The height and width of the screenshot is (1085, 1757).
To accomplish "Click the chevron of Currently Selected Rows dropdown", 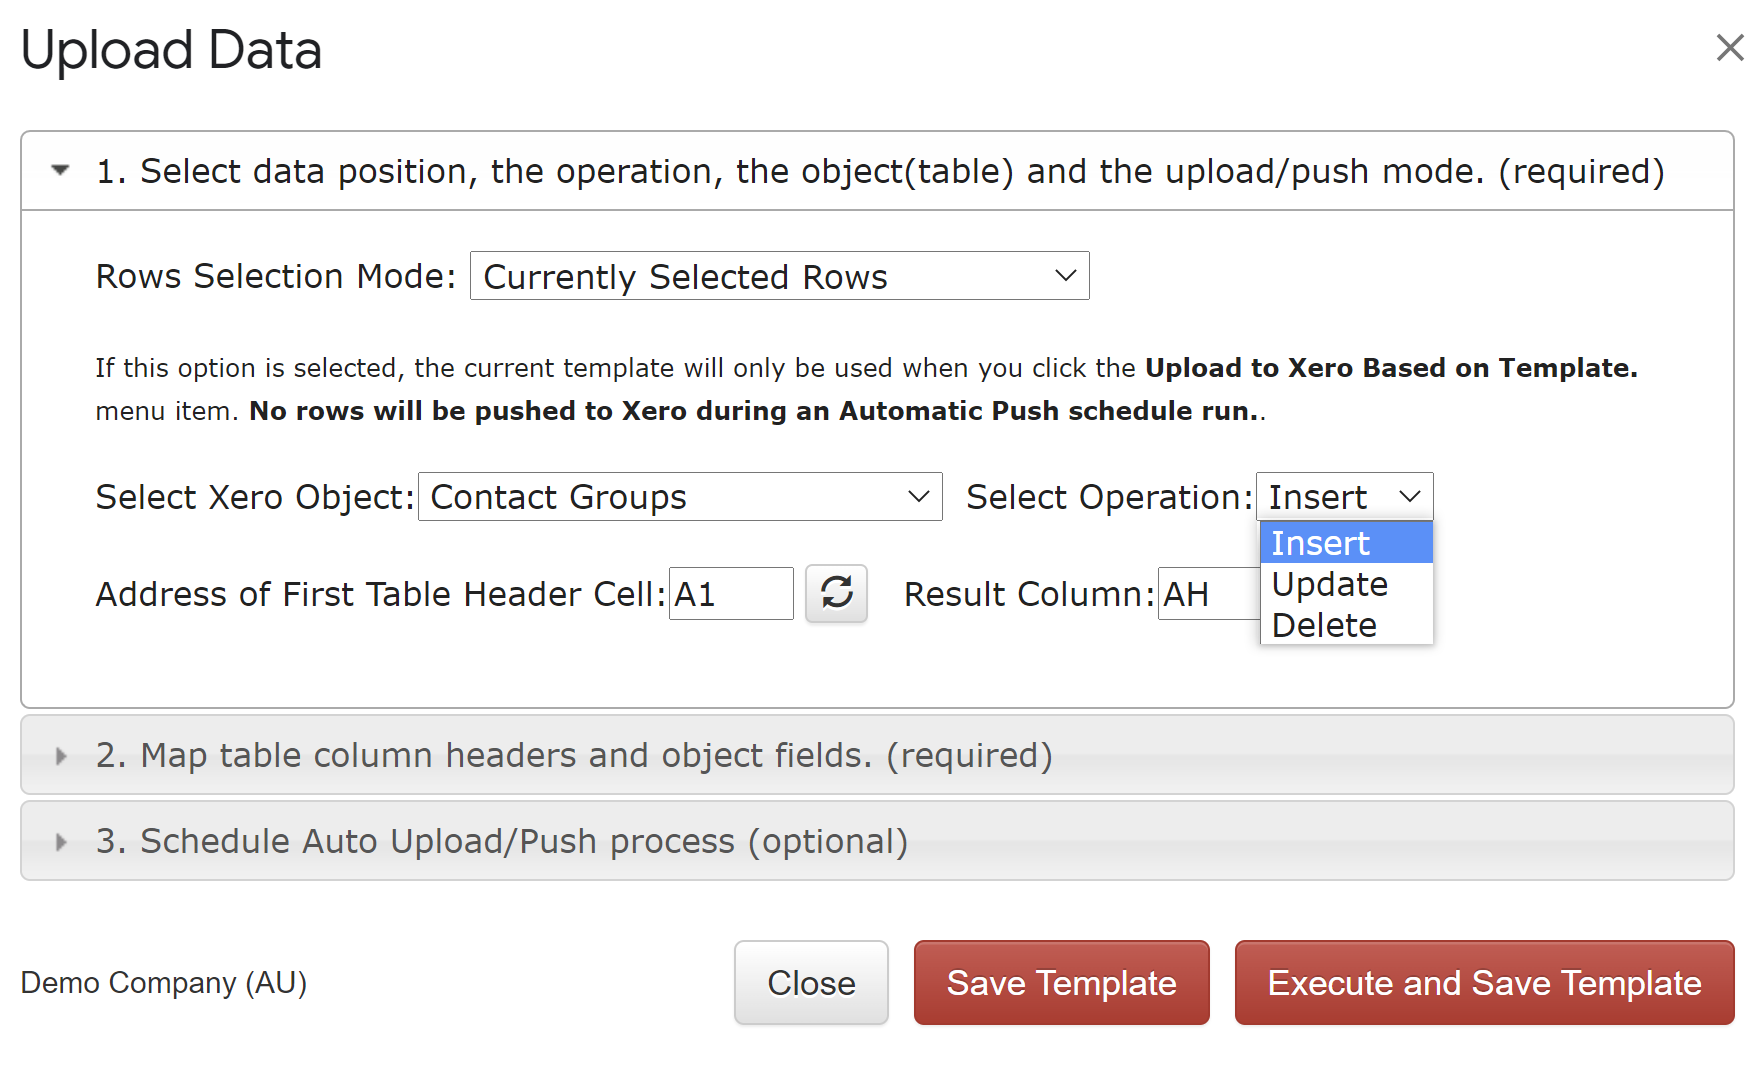I will pos(1065,276).
